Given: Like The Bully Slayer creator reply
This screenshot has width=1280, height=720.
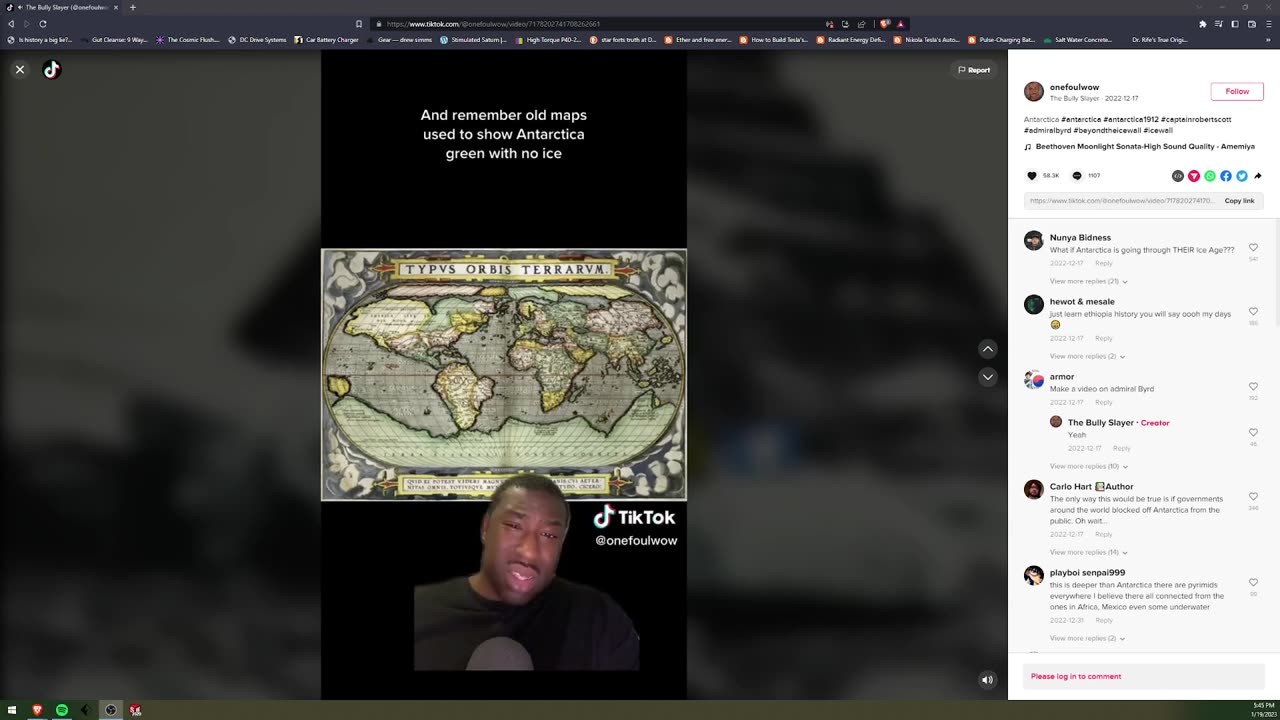Looking at the screenshot, I should (1253, 433).
